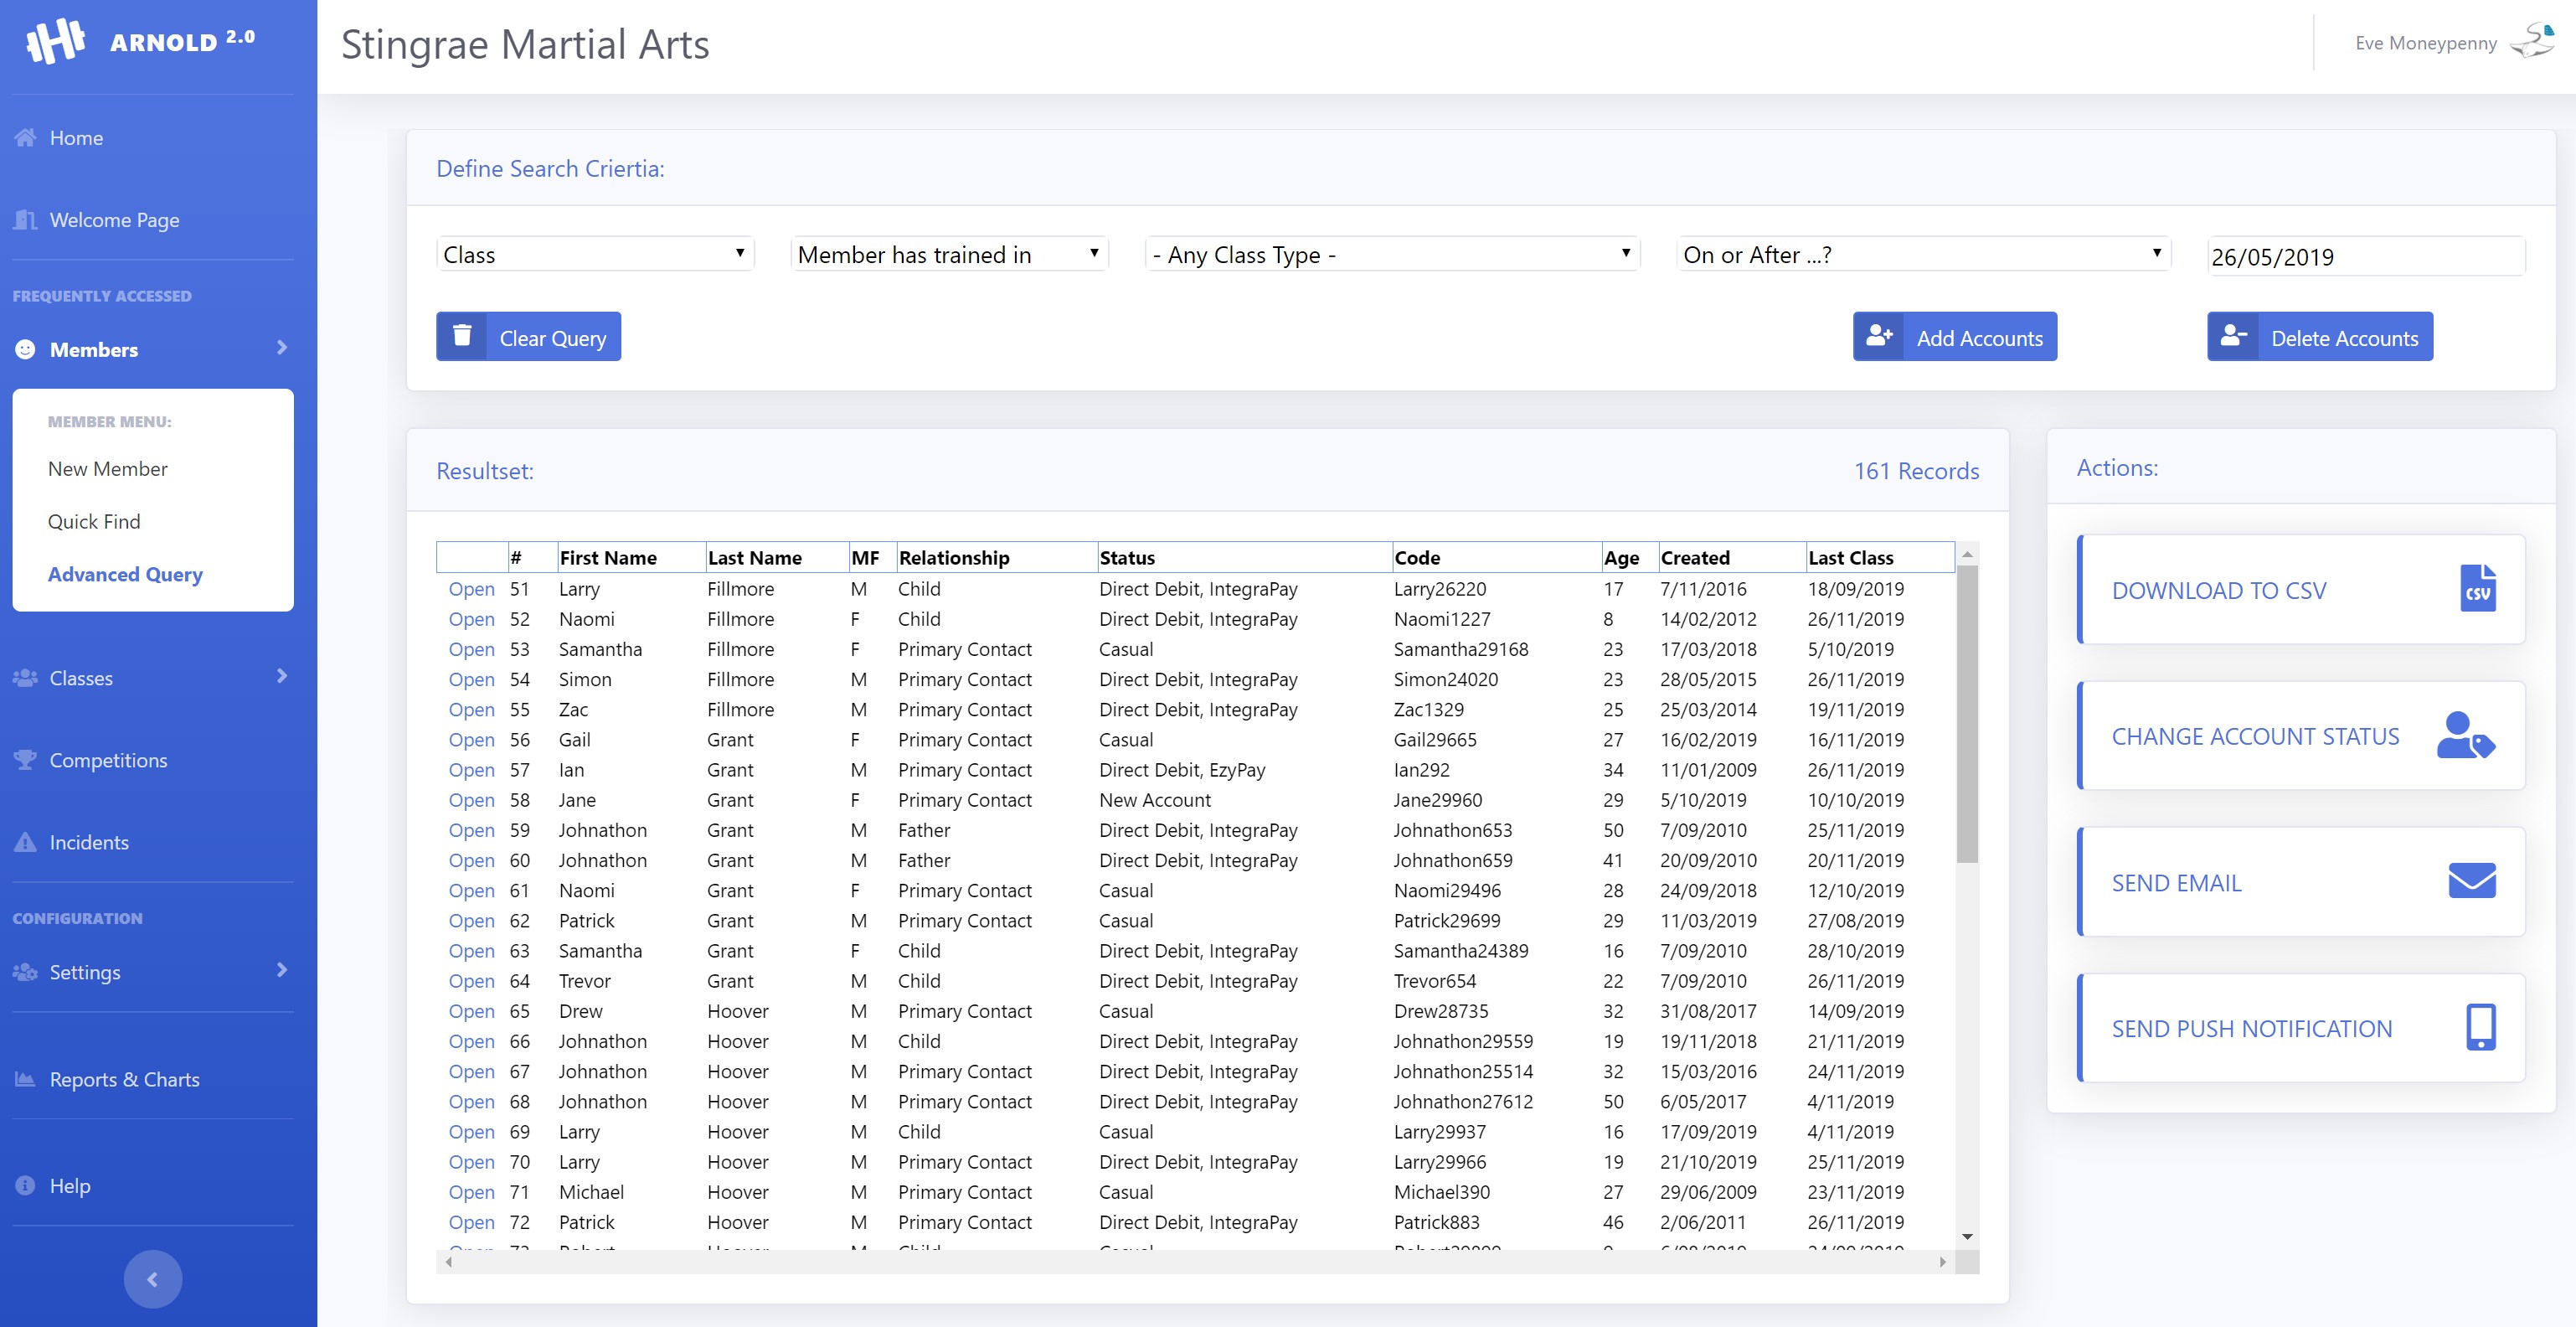The width and height of the screenshot is (2576, 1327).
Task: Open the 'Any Class Type' dropdown
Action: click(1392, 254)
